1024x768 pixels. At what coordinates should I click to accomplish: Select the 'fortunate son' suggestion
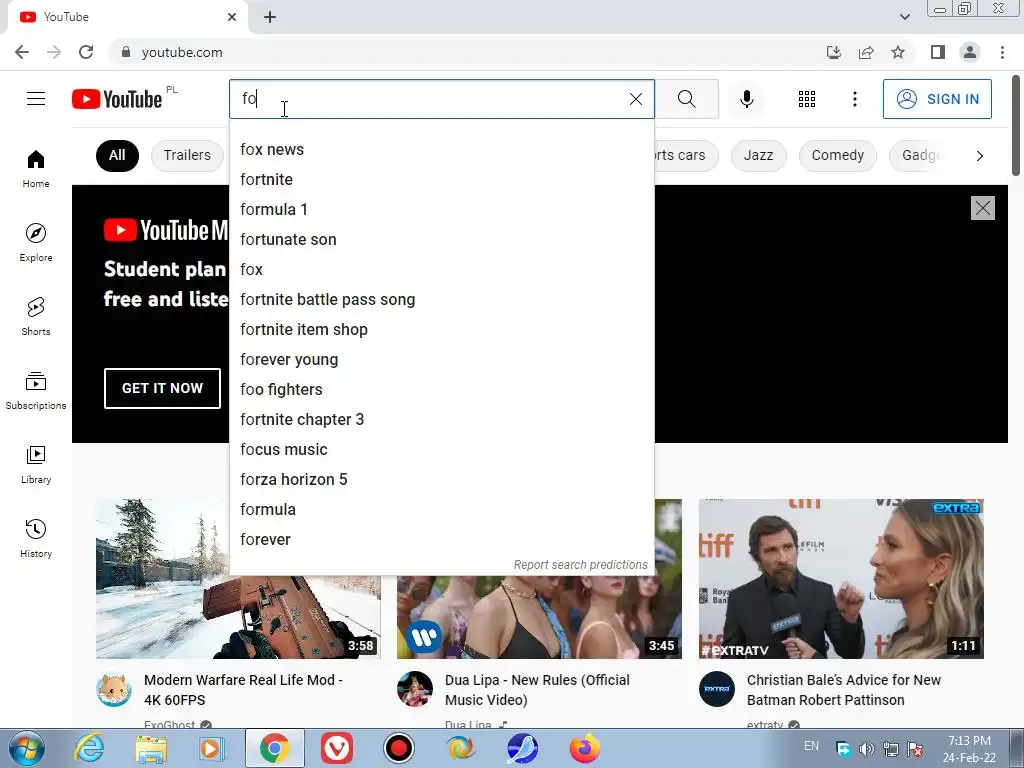click(x=441, y=240)
